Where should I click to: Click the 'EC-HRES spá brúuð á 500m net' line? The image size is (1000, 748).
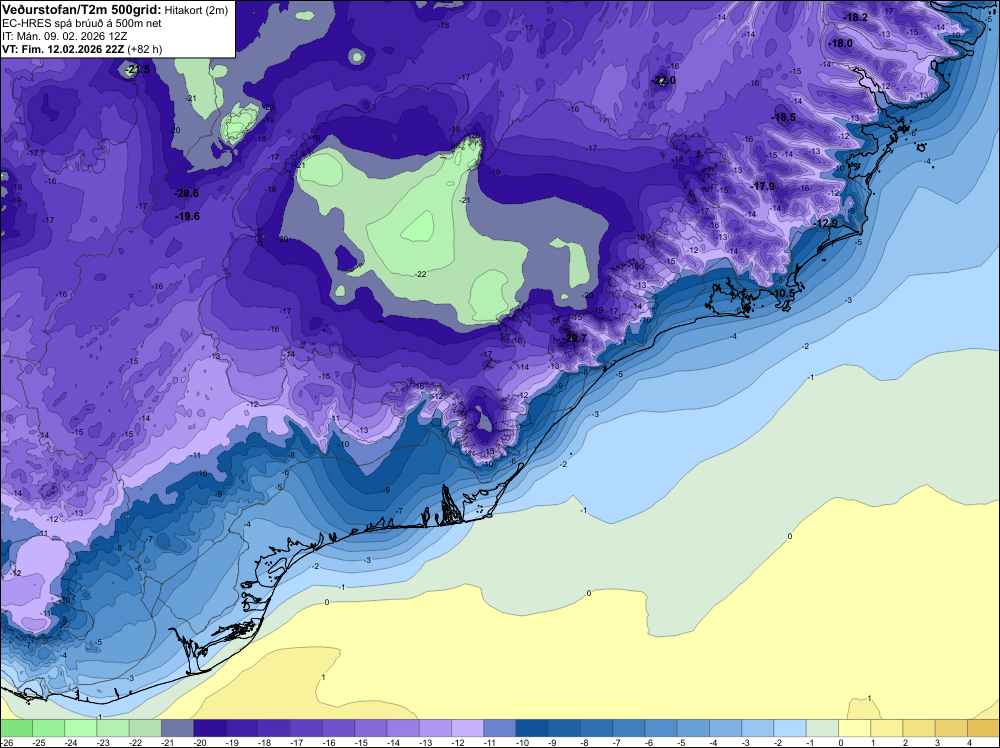click(82, 23)
